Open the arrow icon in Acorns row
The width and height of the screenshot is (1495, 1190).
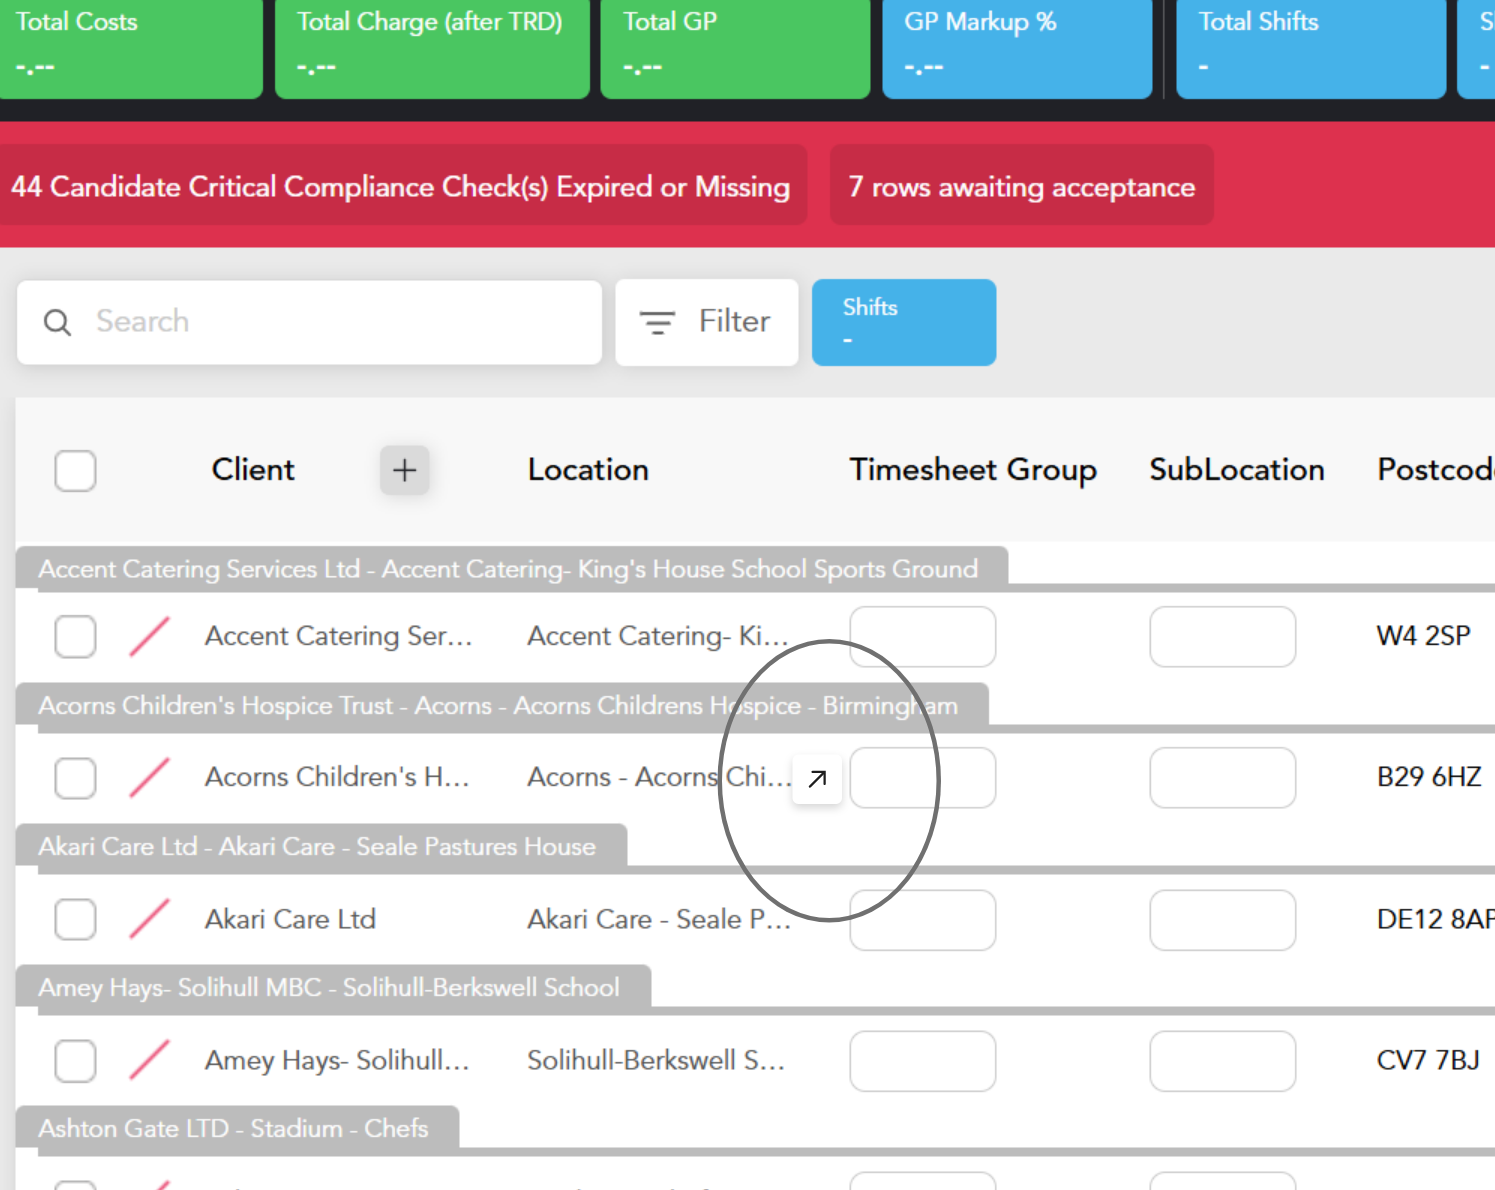[817, 778]
